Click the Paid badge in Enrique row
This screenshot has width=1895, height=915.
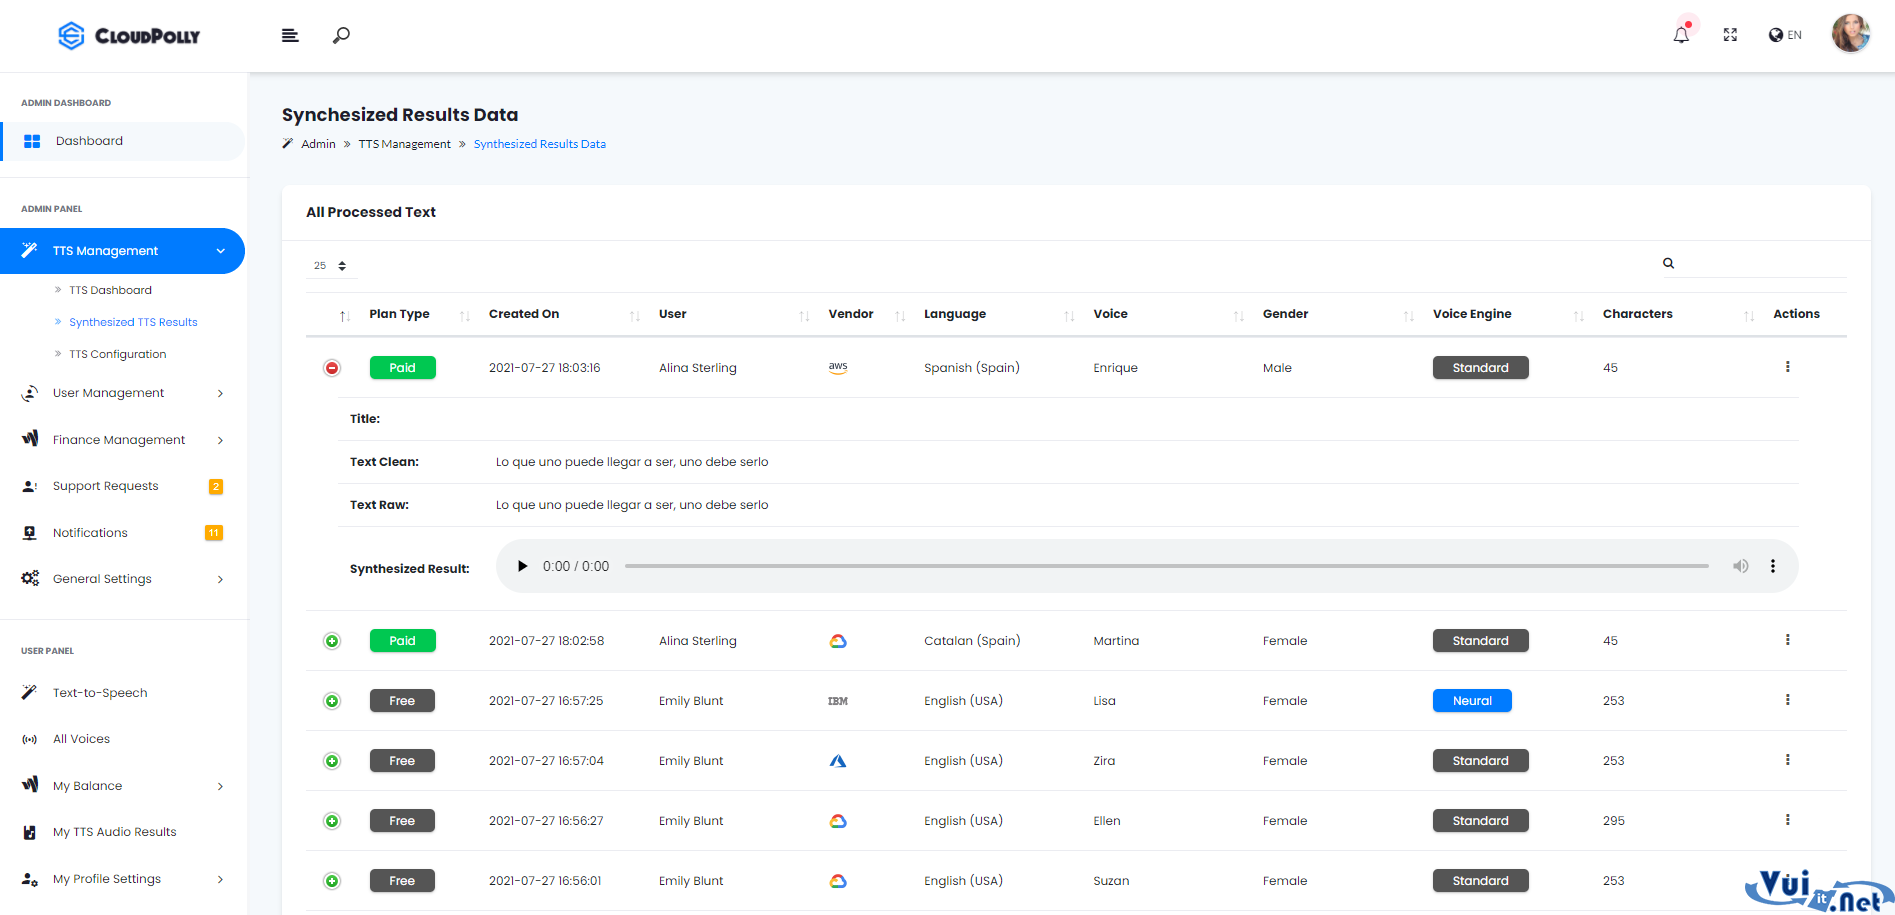tap(402, 368)
